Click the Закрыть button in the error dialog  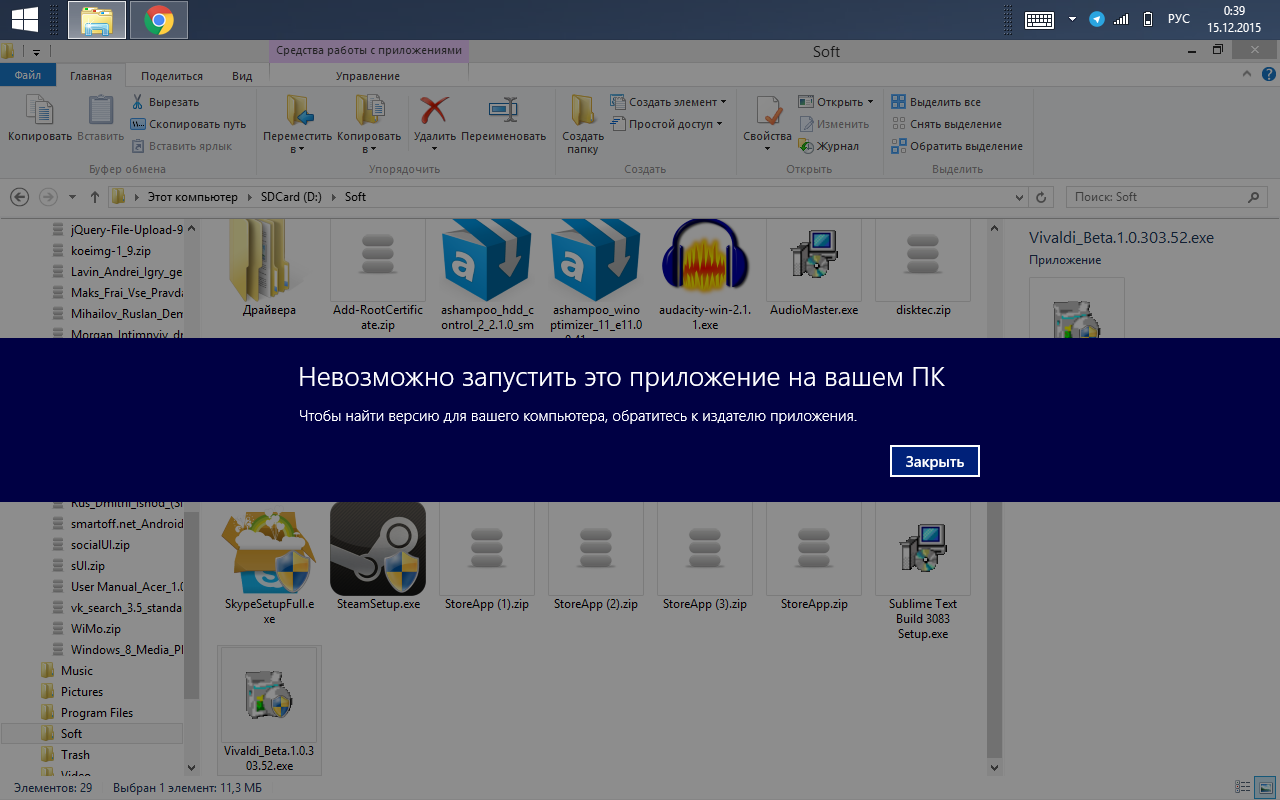pyautogui.click(x=934, y=461)
